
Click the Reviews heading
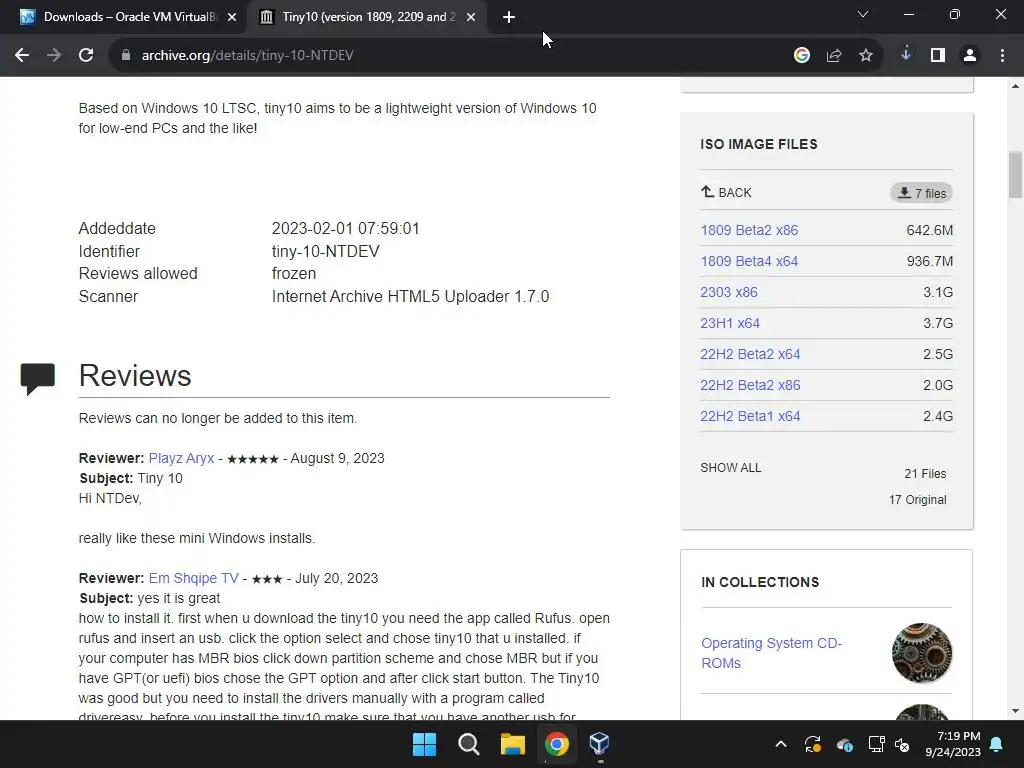point(135,376)
